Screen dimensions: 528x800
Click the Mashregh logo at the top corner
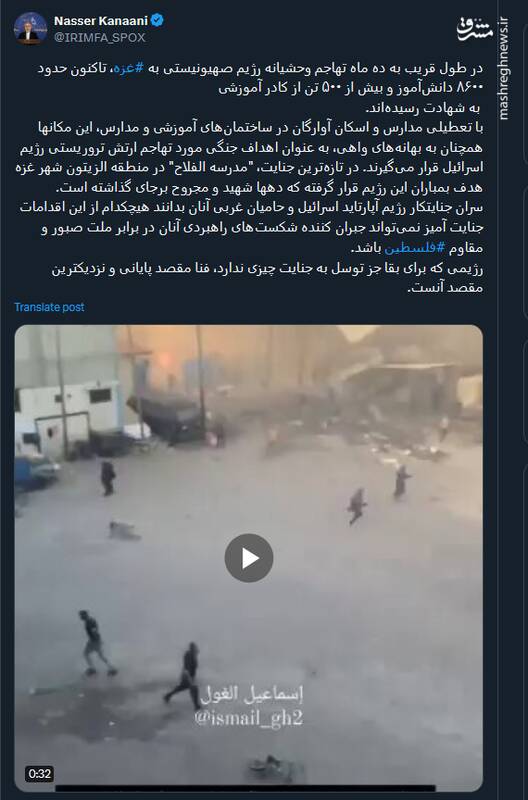(x=474, y=29)
